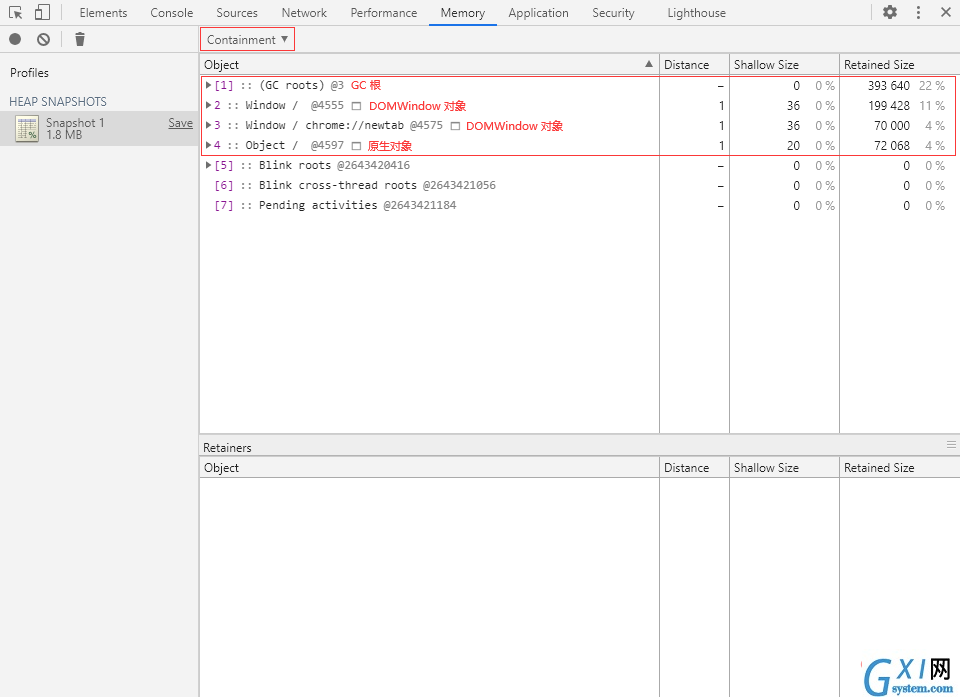Sort by the top Distance column header
The image size is (960, 697).
point(694,65)
